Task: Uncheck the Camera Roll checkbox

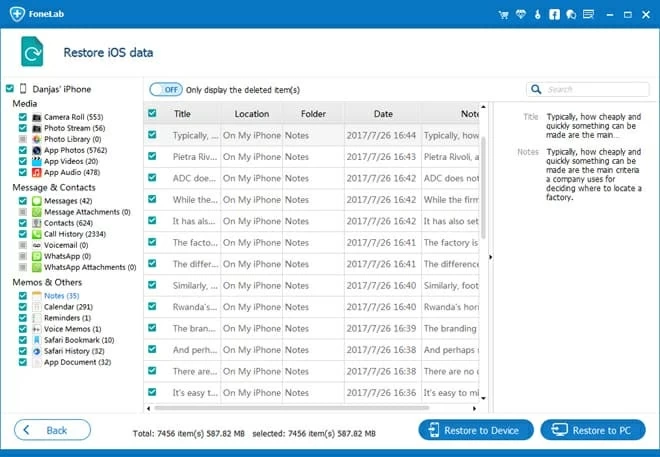Action: 23,117
